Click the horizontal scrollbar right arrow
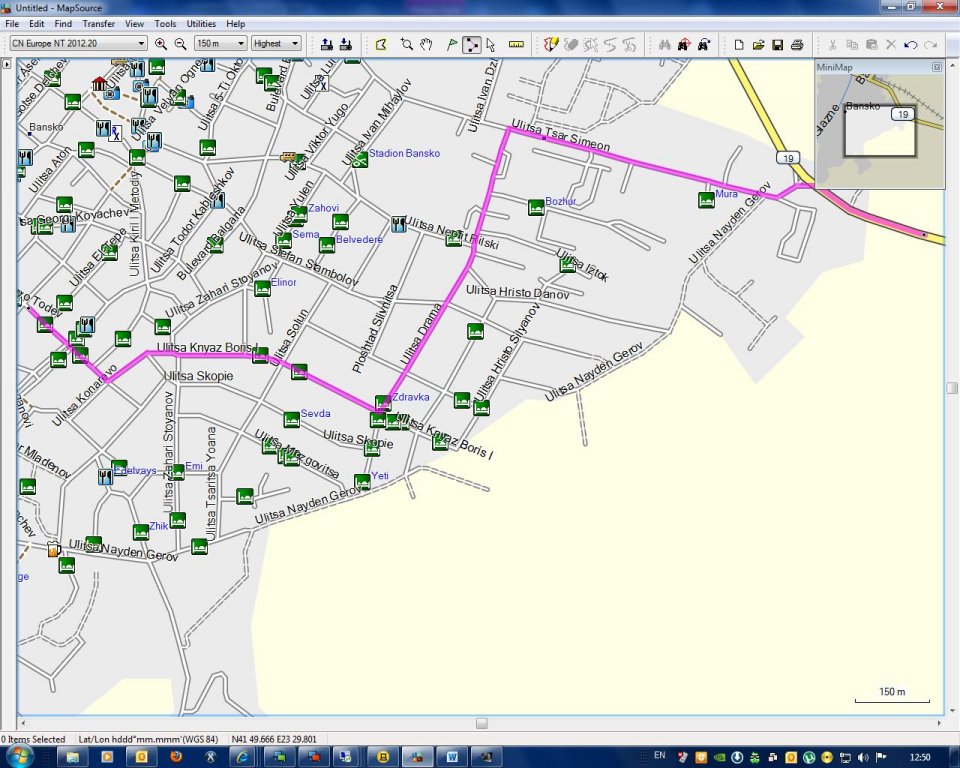This screenshot has height=768, width=960. 939,723
